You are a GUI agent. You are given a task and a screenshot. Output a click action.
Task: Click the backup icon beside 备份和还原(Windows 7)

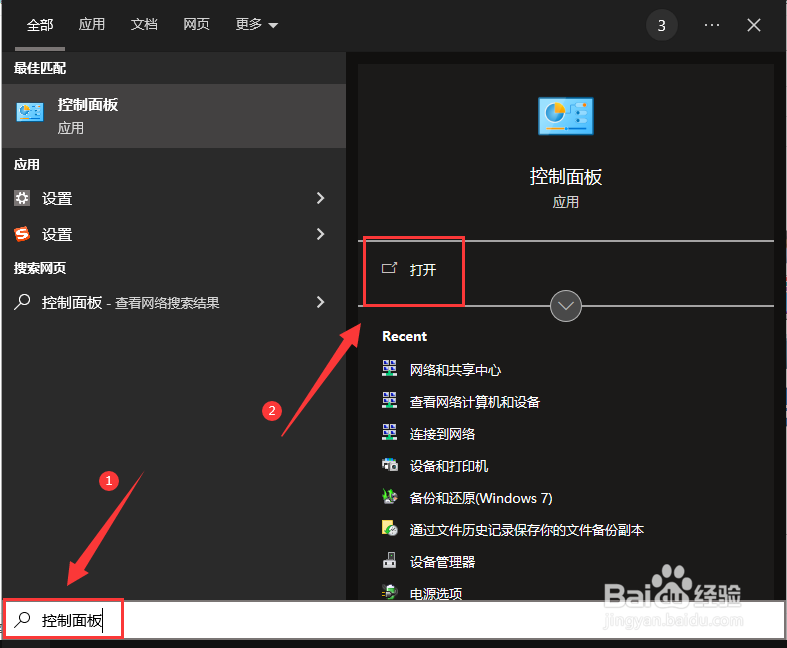click(389, 497)
